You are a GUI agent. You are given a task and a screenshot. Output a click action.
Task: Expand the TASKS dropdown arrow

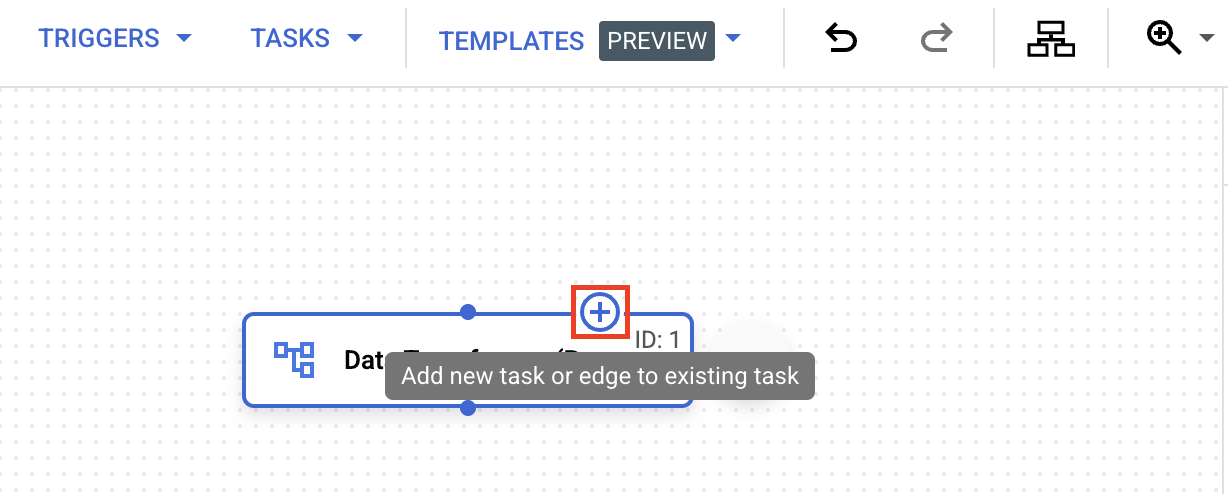tap(354, 39)
